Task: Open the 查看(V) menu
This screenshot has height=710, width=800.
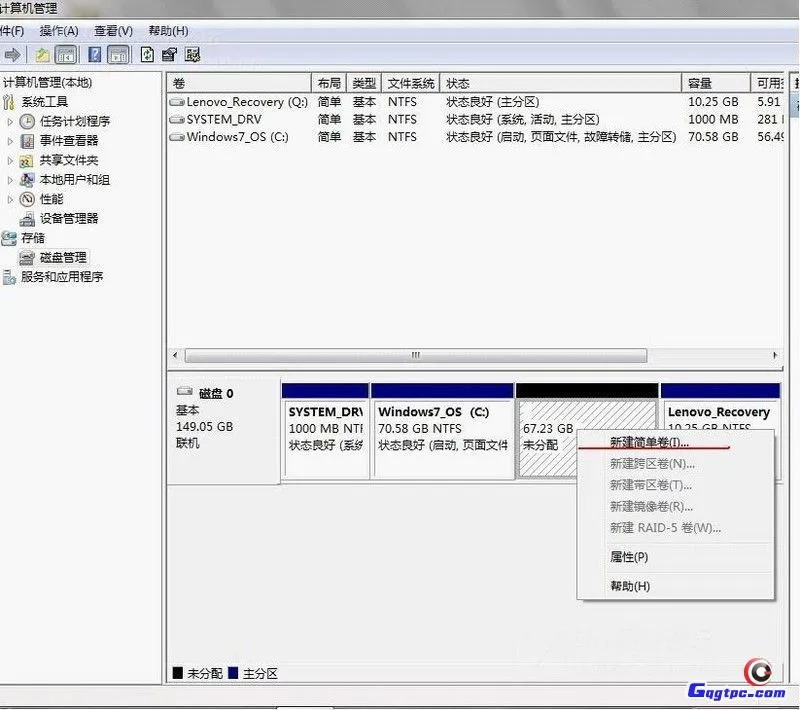Action: point(112,30)
